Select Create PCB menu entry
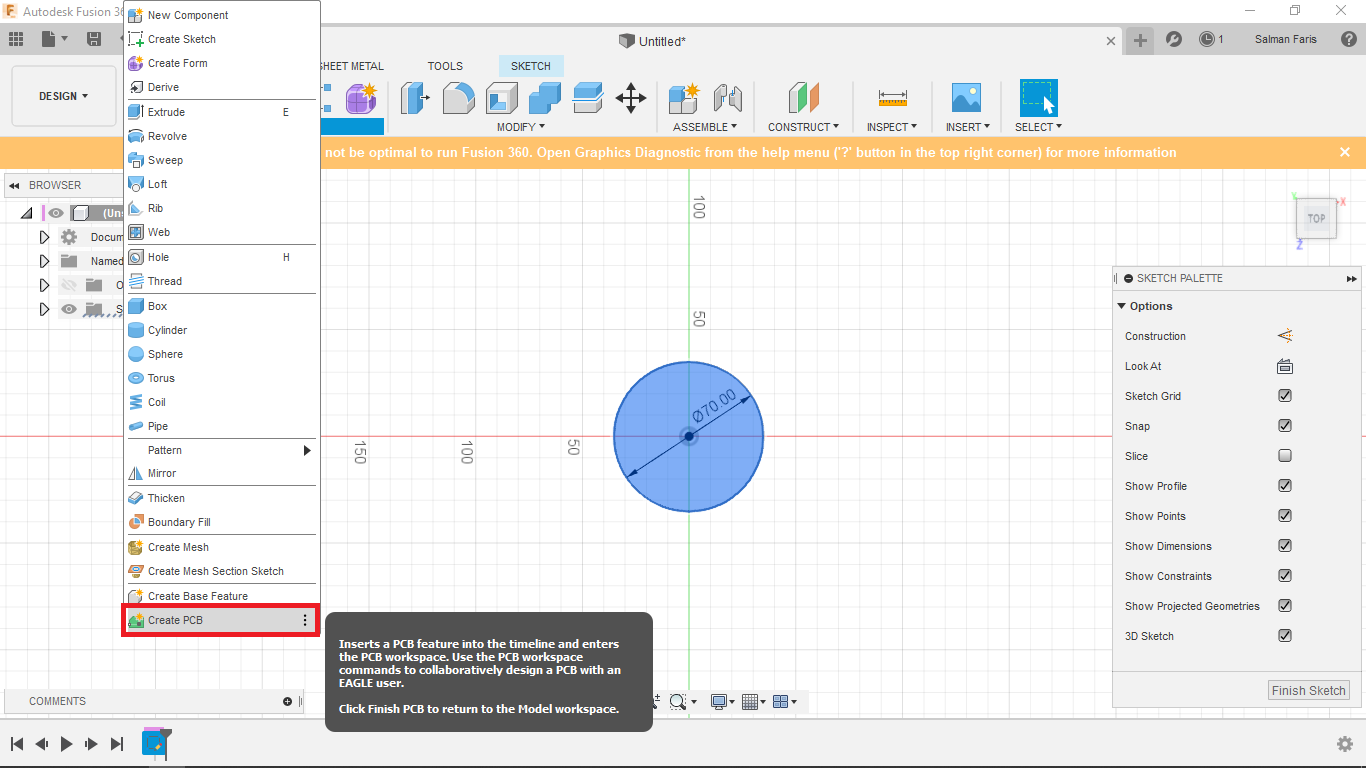 [x=176, y=620]
